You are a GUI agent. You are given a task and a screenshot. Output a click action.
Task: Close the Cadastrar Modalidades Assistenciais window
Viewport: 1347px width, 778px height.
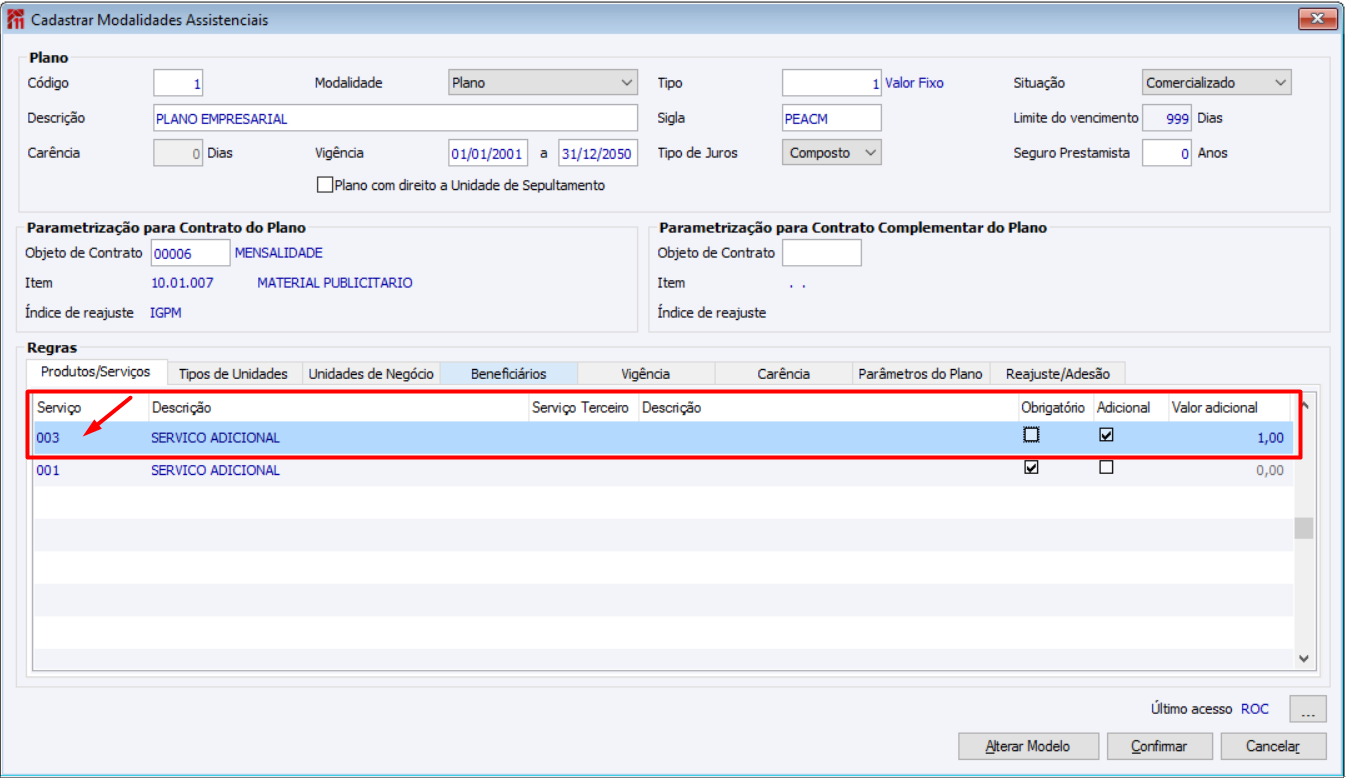tap(1317, 19)
